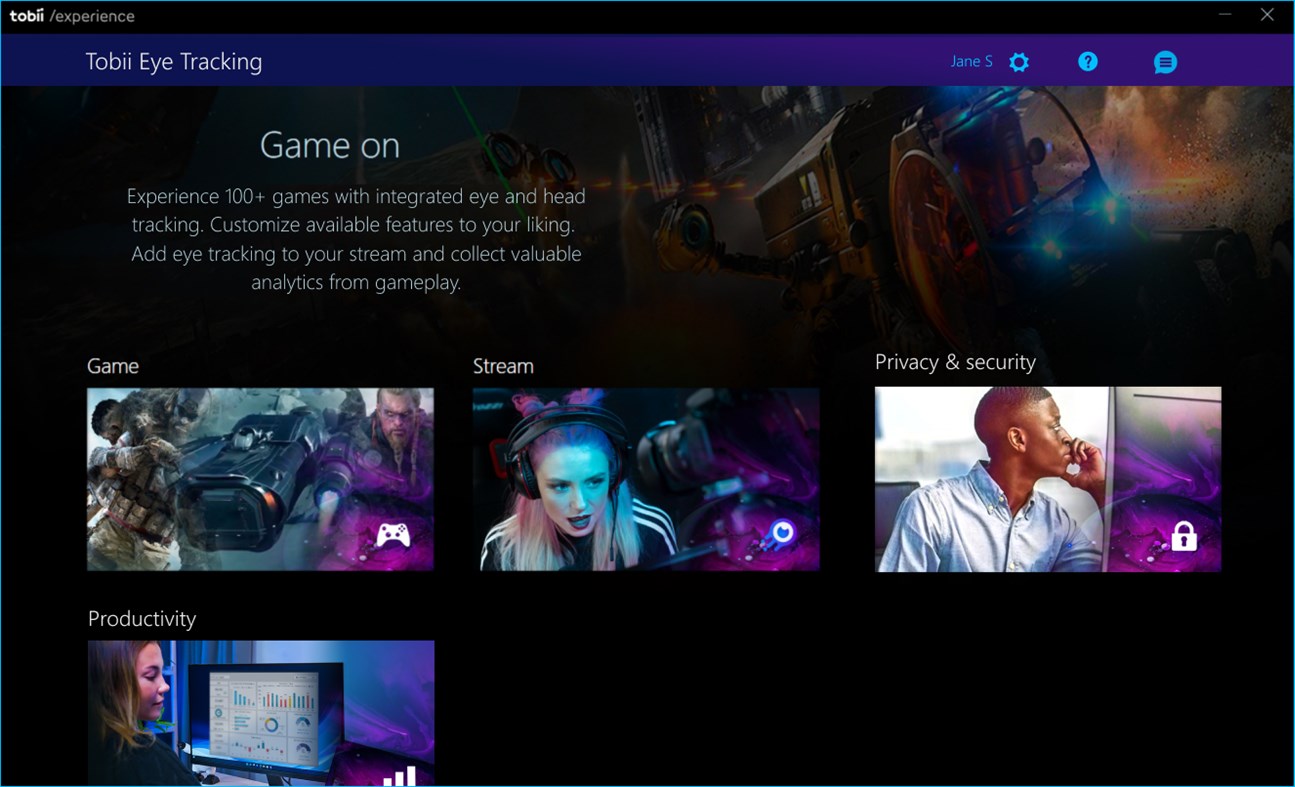This screenshot has height=787, width=1295.
Task: Click the Game section heading
Action: tap(112, 366)
